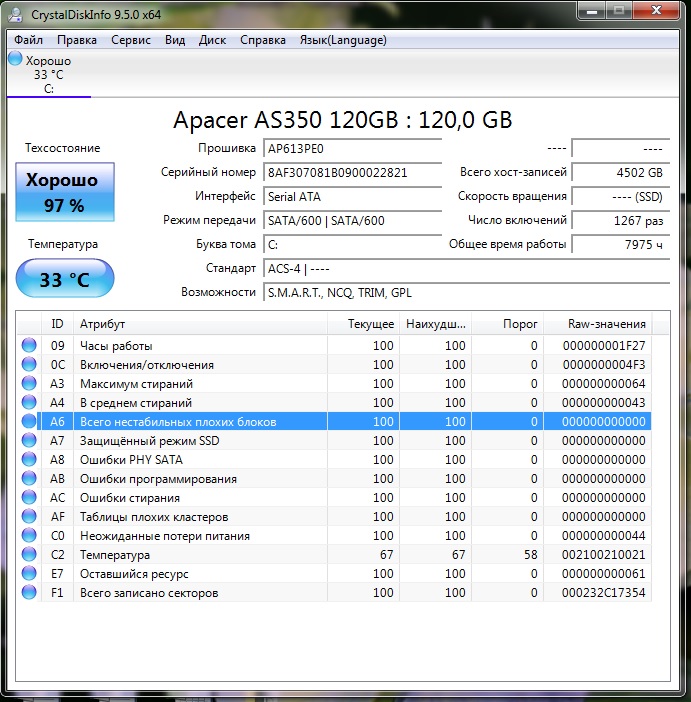This screenshot has width=691, height=702.
Task: Maximize the CrystalDiskInfo window
Action: coord(619,11)
